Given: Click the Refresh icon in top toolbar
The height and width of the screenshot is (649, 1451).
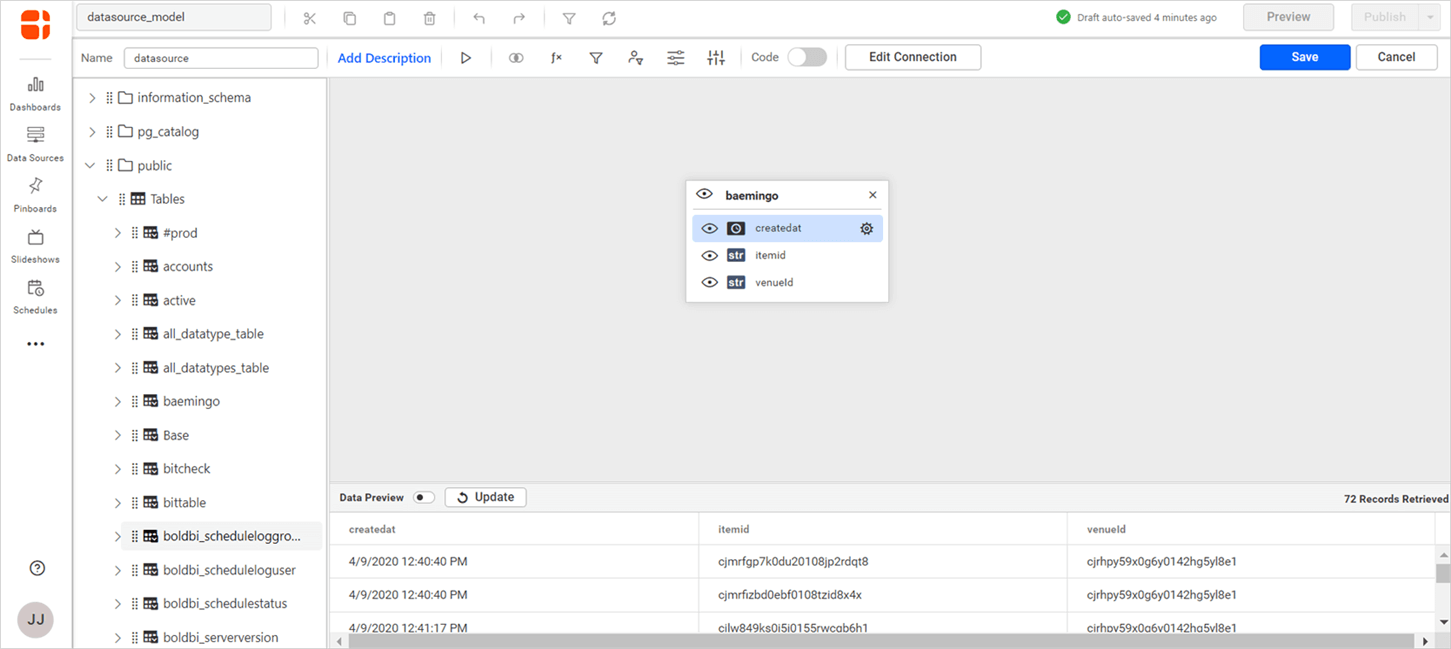Looking at the screenshot, I should [609, 18].
